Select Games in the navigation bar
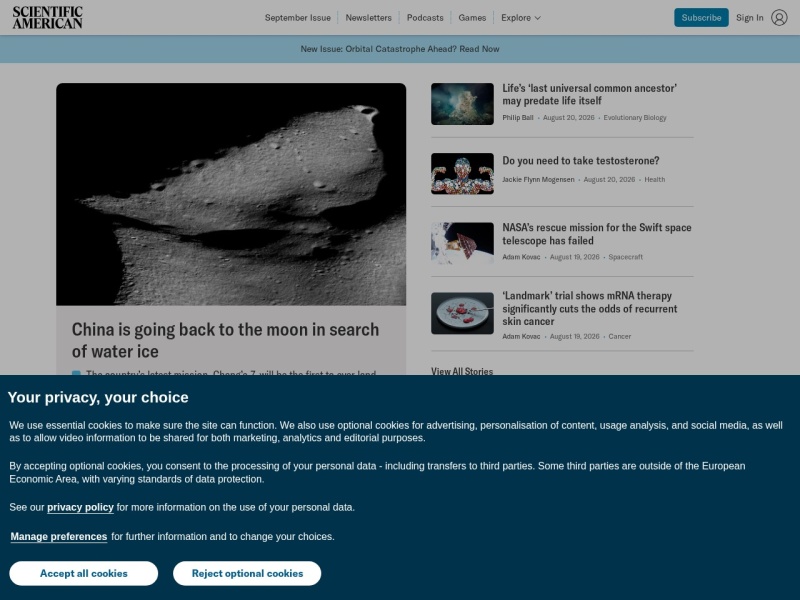 [472, 17]
